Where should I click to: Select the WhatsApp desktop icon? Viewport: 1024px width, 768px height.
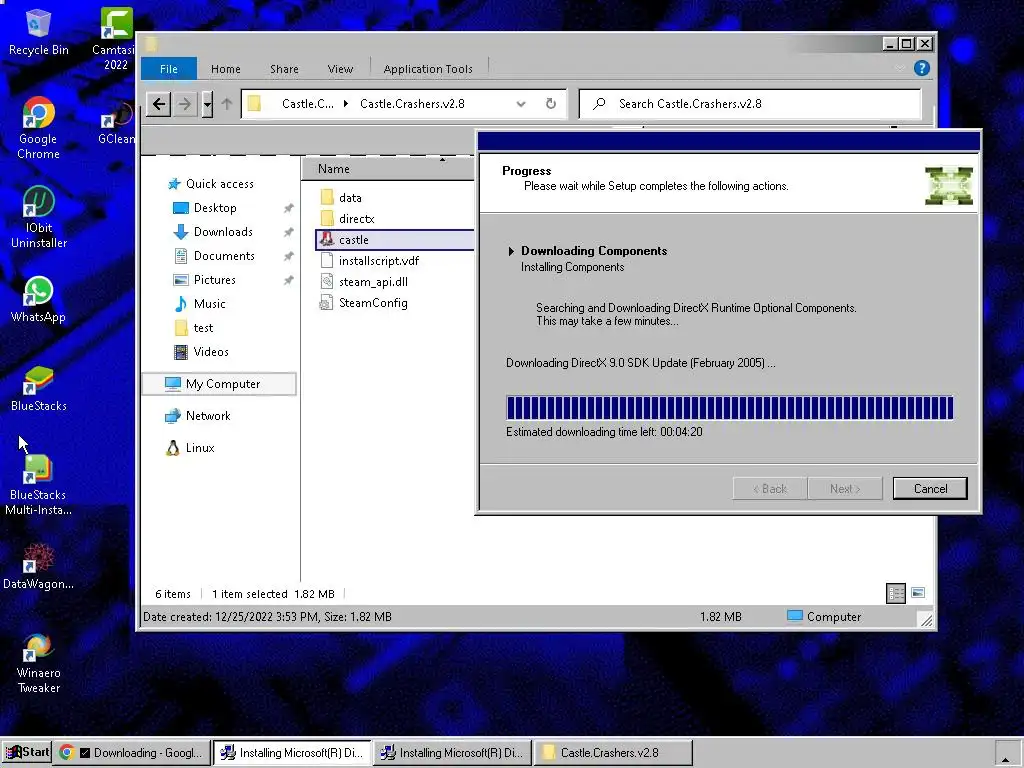pyautogui.click(x=39, y=300)
